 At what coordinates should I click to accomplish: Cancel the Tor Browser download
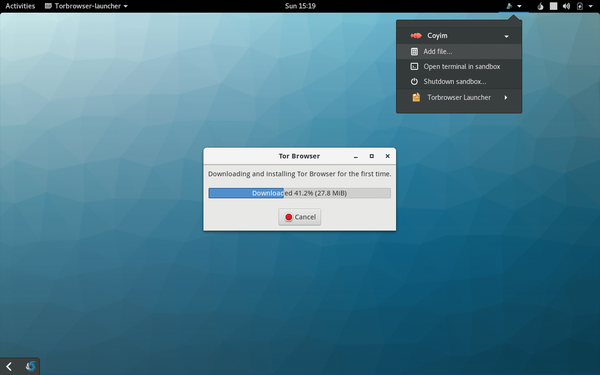point(300,217)
